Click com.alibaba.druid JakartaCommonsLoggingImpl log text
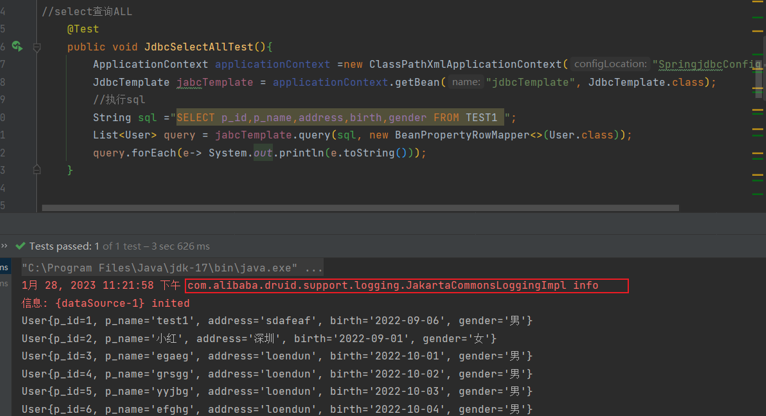The height and width of the screenshot is (416, 766). [x=406, y=286]
